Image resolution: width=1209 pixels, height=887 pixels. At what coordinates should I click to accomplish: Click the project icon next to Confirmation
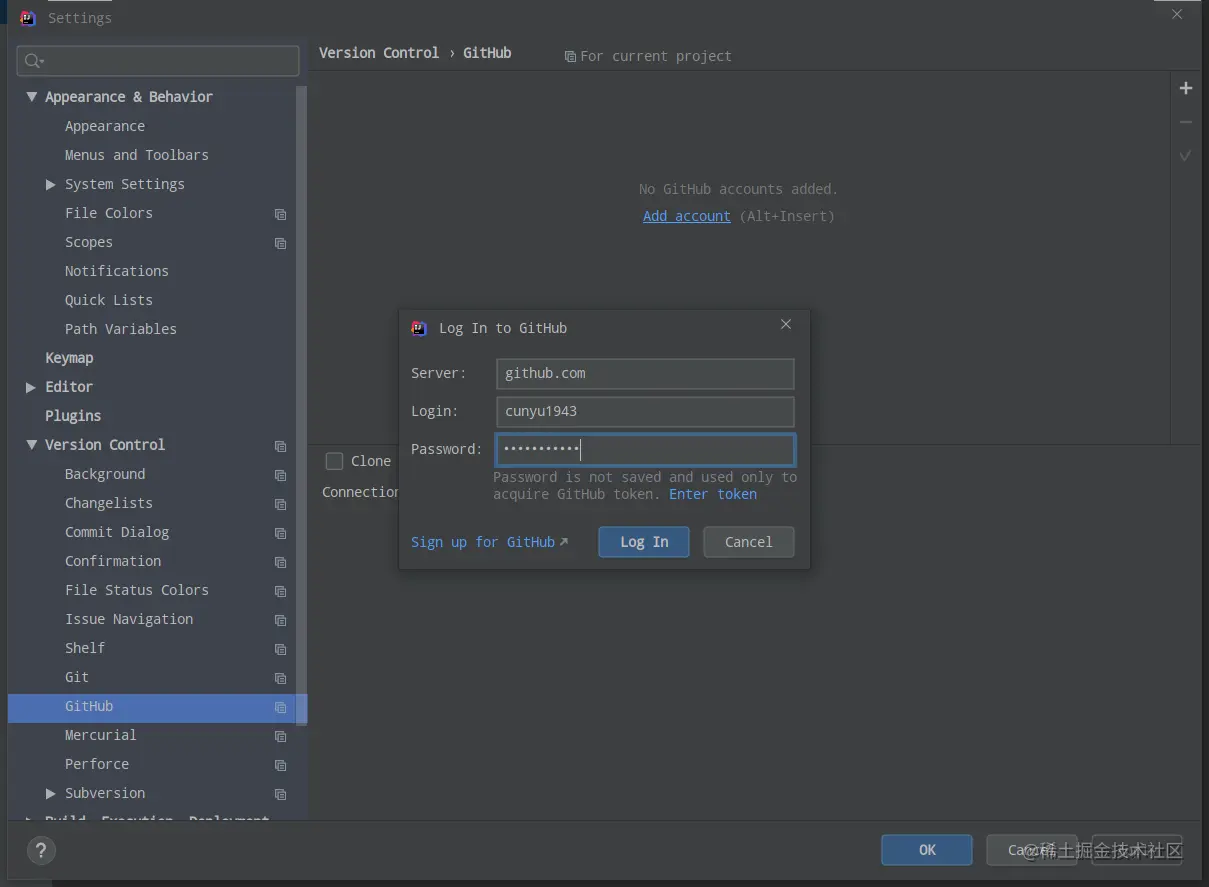tap(280, 562)
